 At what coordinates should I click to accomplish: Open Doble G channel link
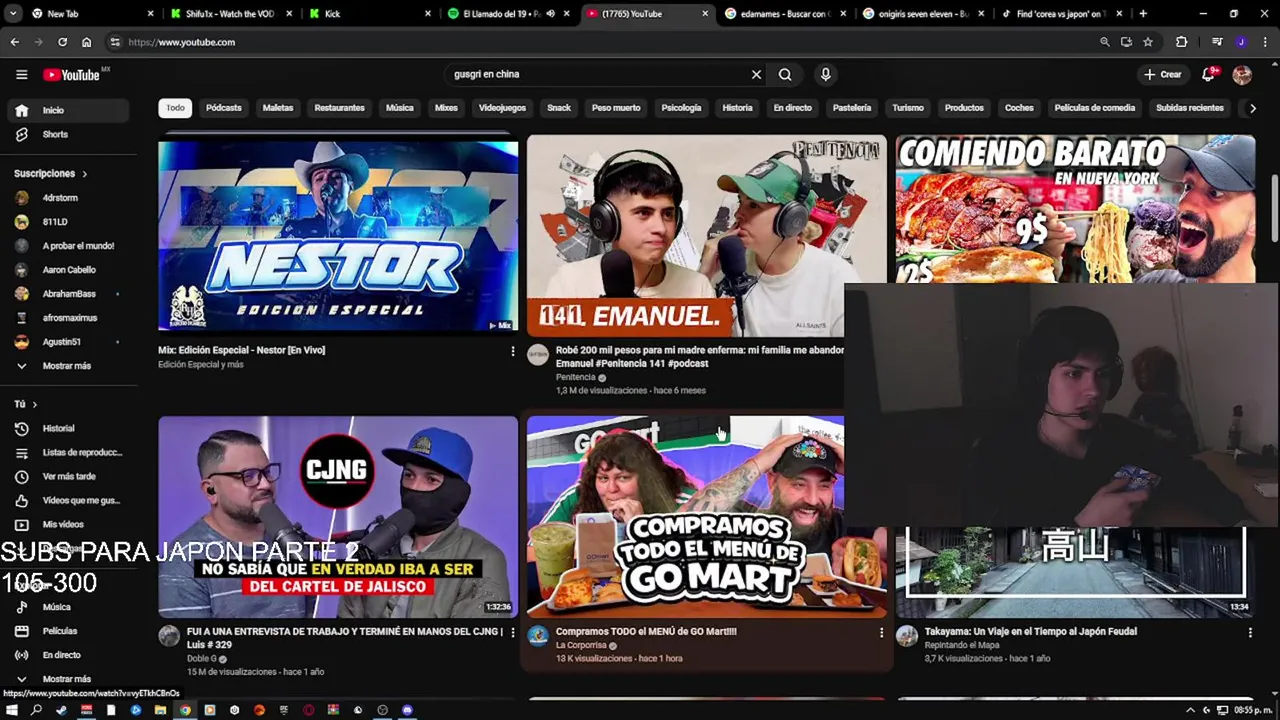201,659
